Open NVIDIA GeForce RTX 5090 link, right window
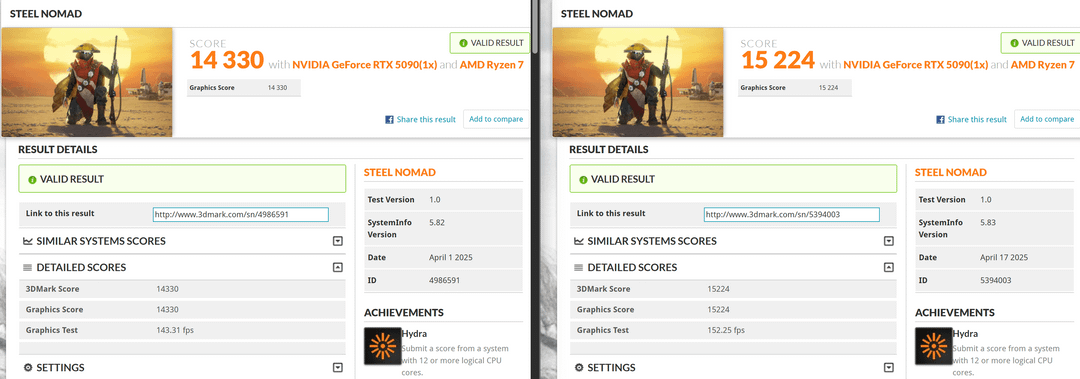 (915, 65)
